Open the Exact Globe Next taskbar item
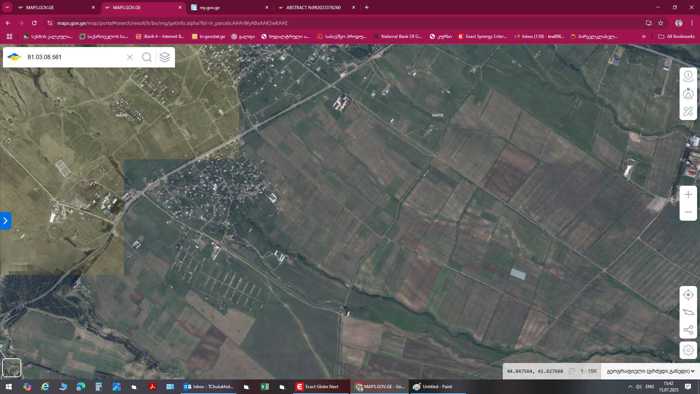Viewport: 700px width, 394px height. [322, 386]
